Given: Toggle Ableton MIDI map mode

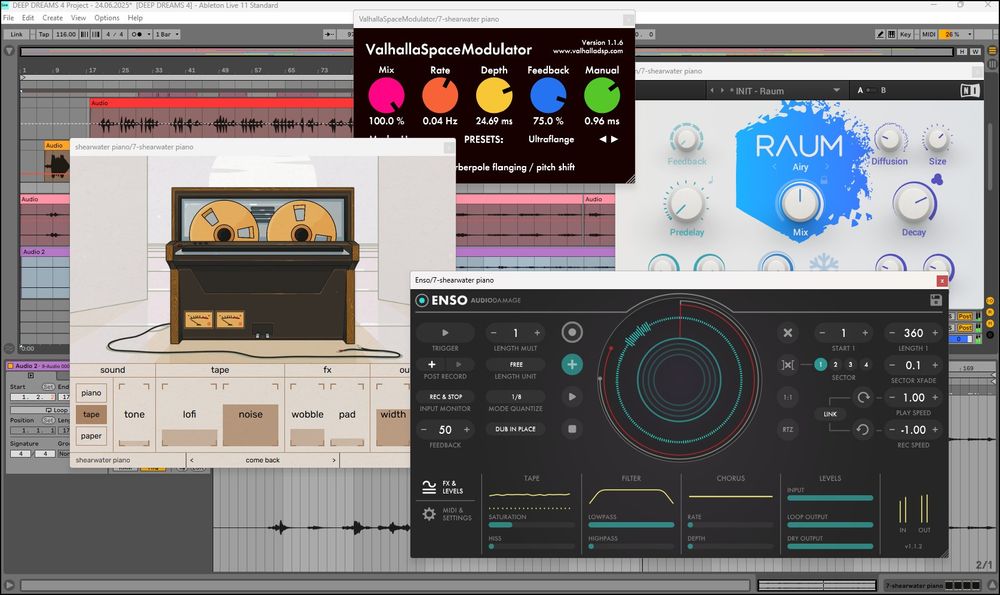Looking at the screenshot, I should [929, 34].
